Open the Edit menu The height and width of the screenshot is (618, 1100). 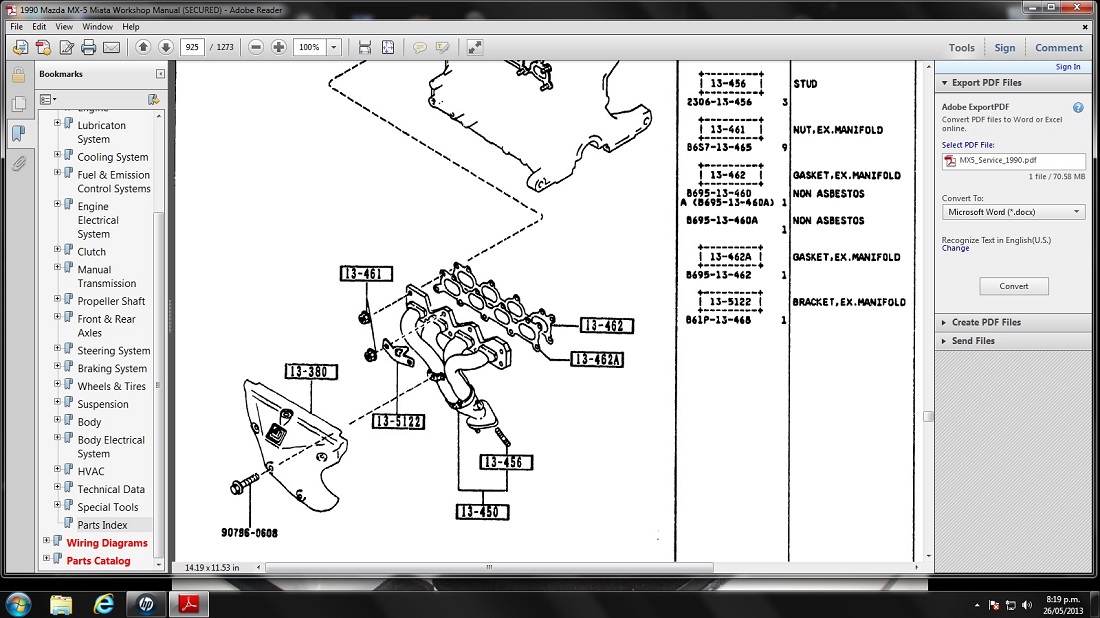(x=39, y=27)
